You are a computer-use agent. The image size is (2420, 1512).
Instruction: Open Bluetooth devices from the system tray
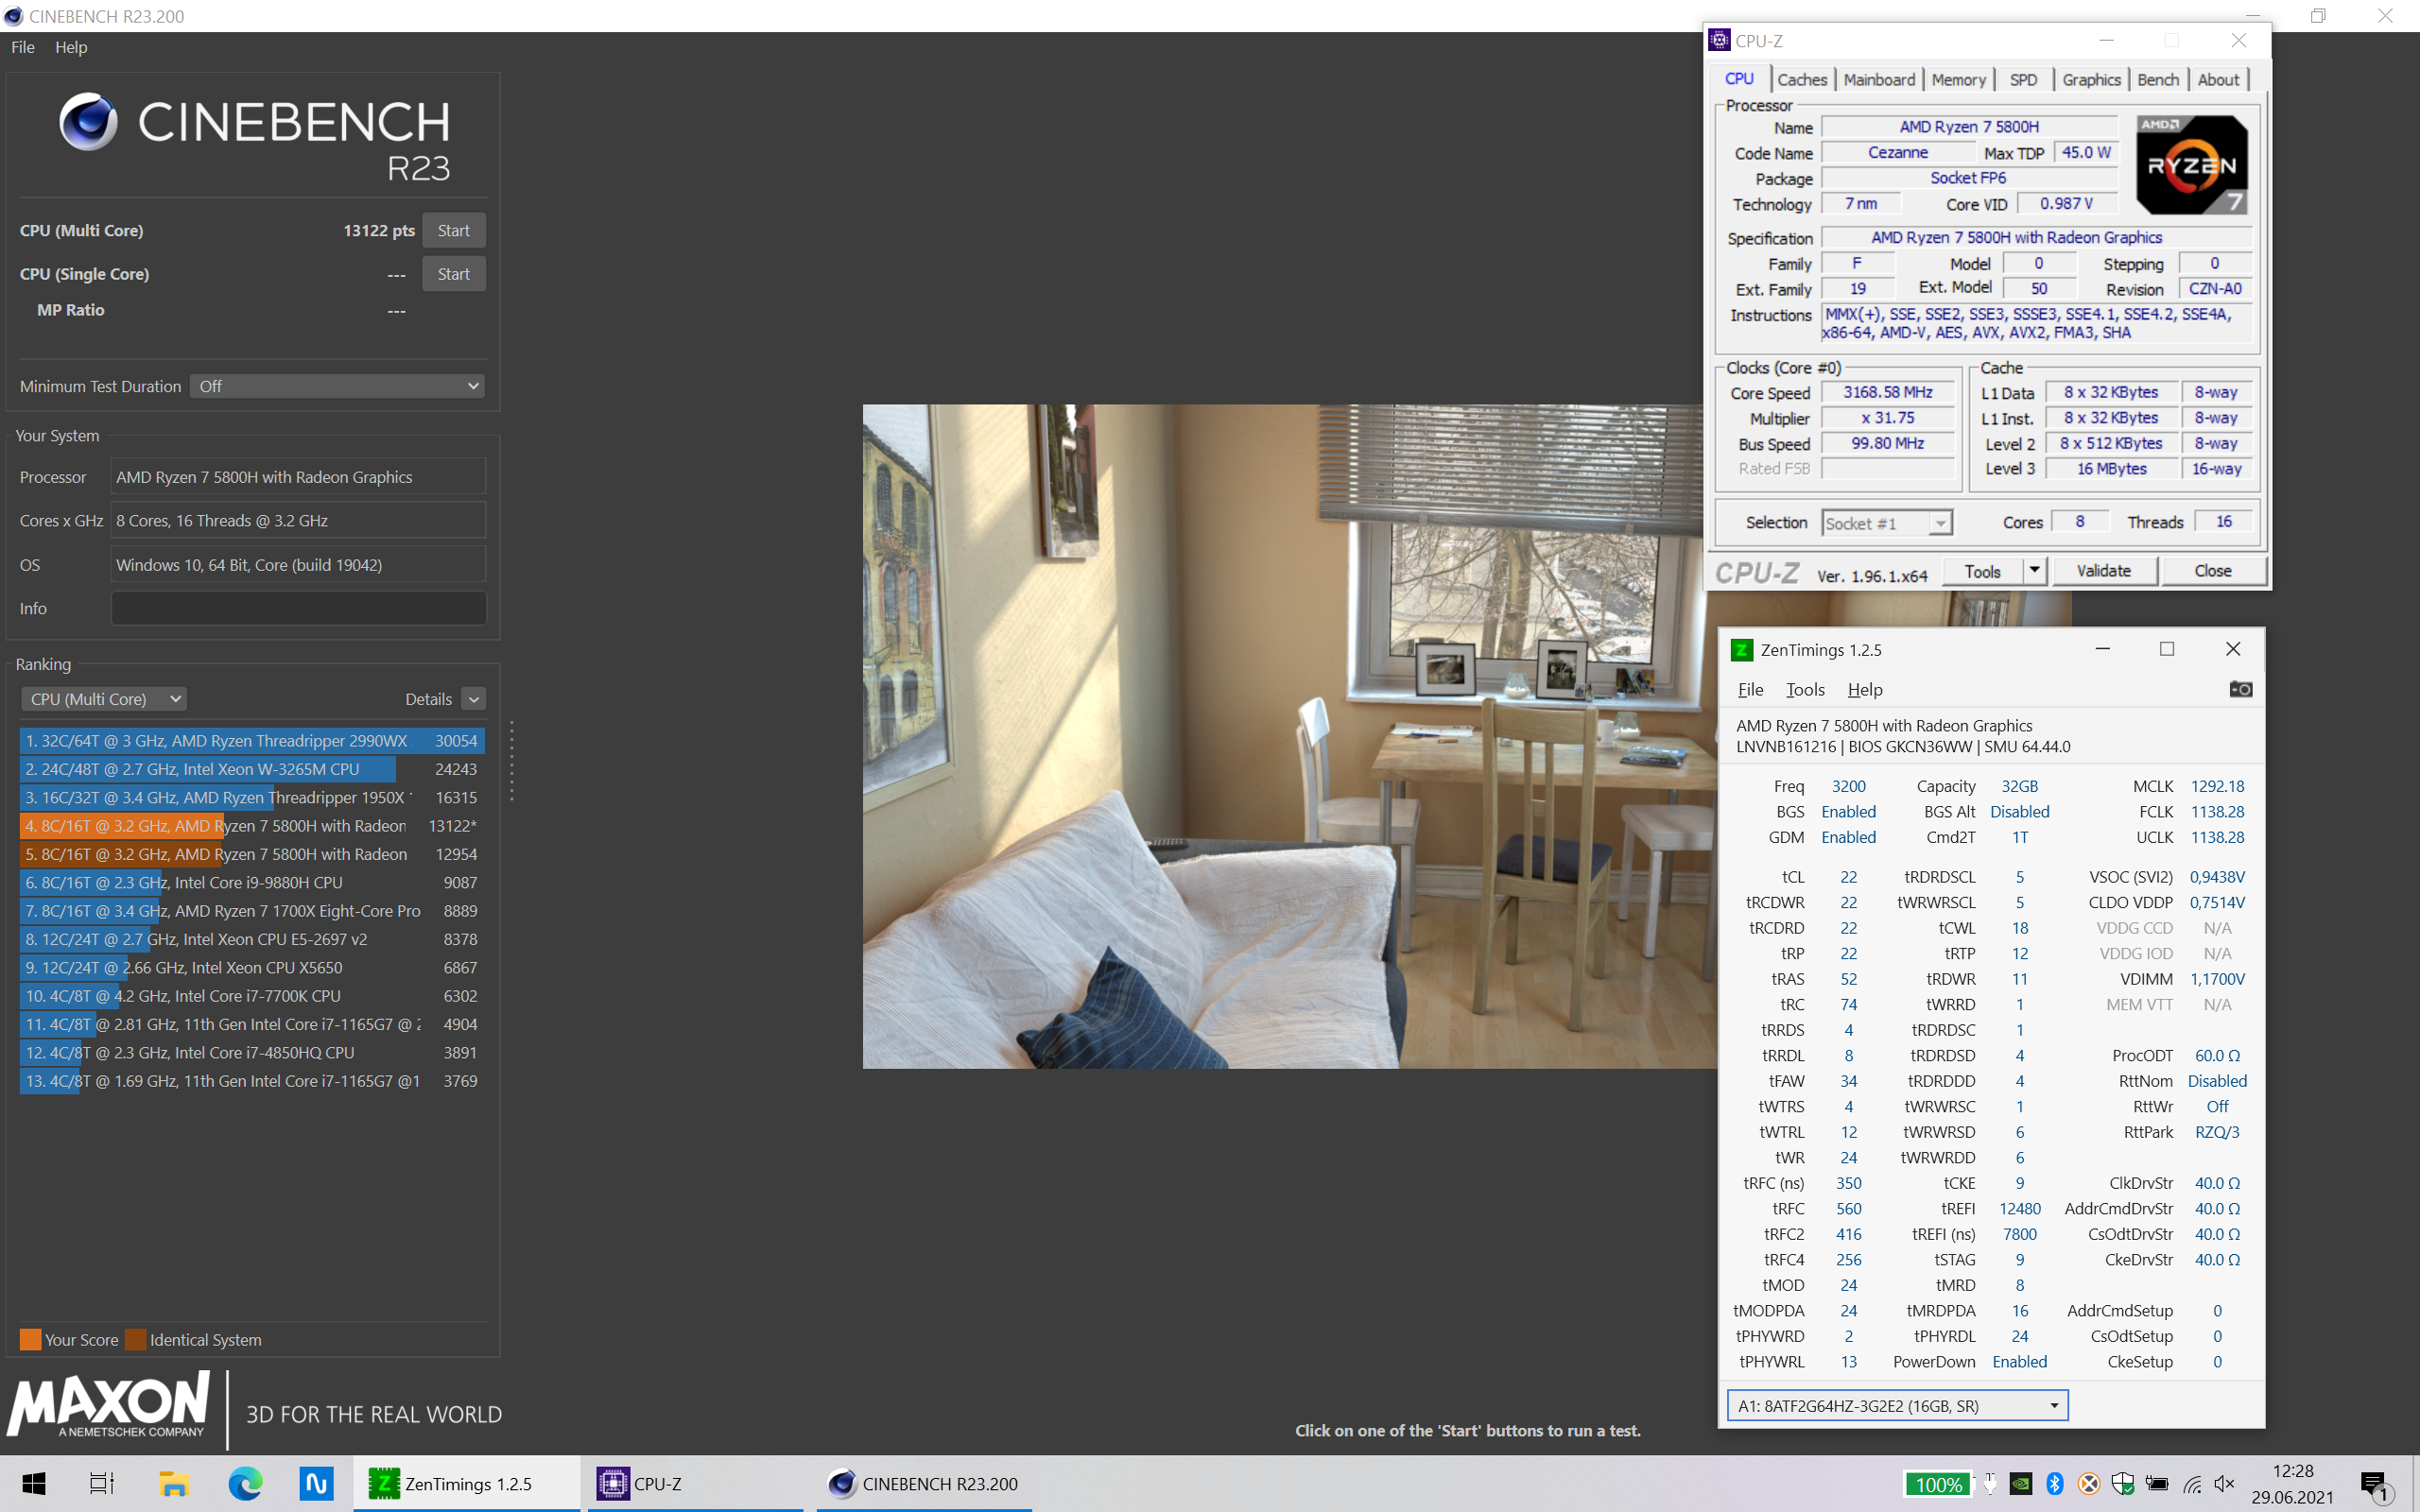(x=2055, y=1484)
